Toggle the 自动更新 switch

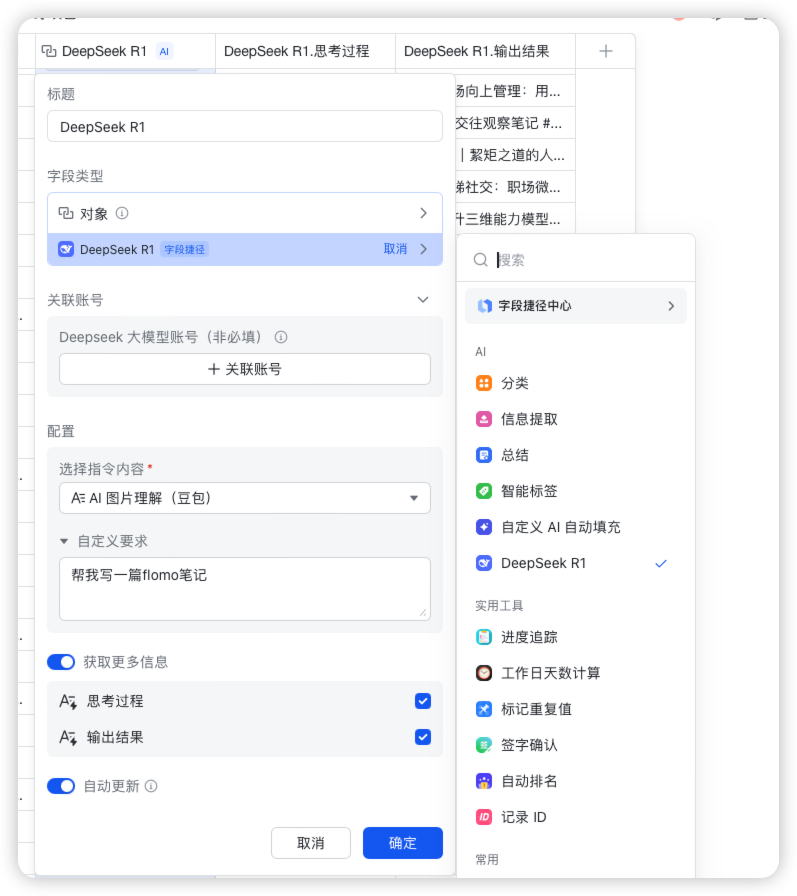coord(61,786)
